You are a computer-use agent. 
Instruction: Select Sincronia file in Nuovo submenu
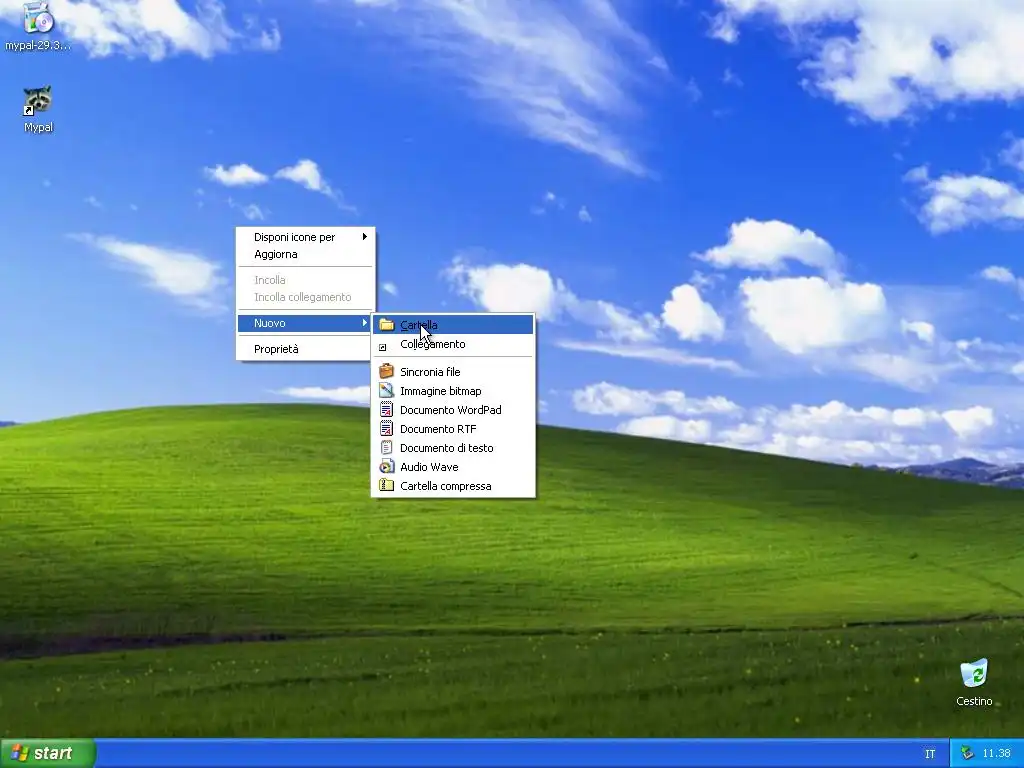[453, 372]
